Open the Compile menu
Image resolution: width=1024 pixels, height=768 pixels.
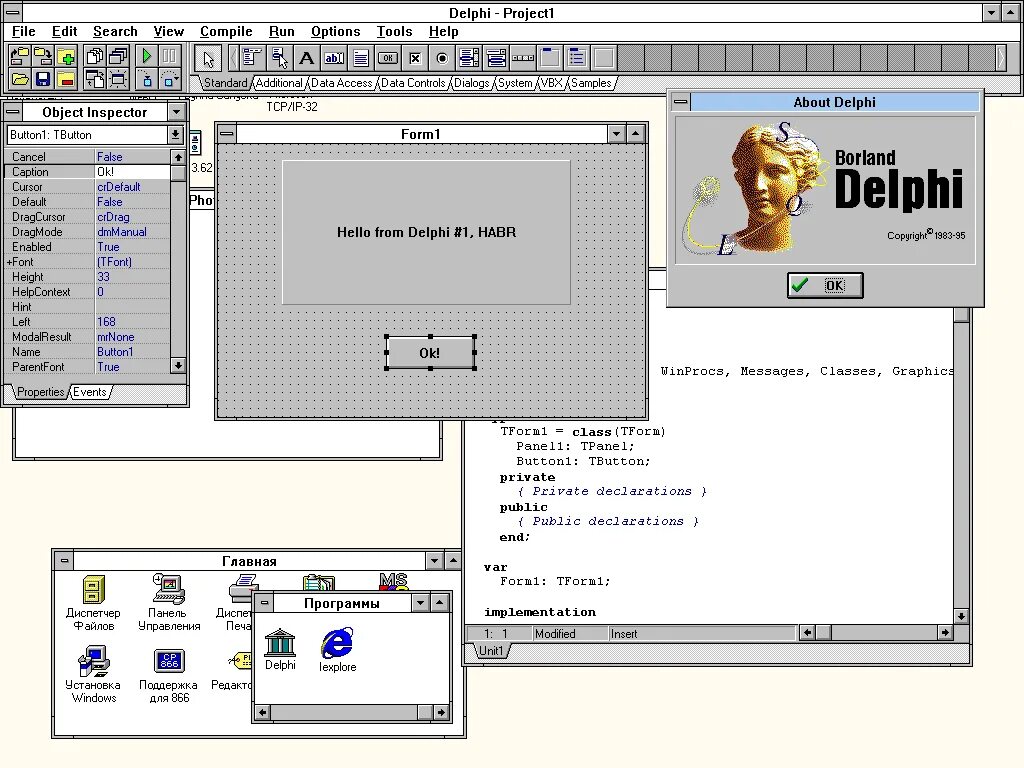[226, 31]
